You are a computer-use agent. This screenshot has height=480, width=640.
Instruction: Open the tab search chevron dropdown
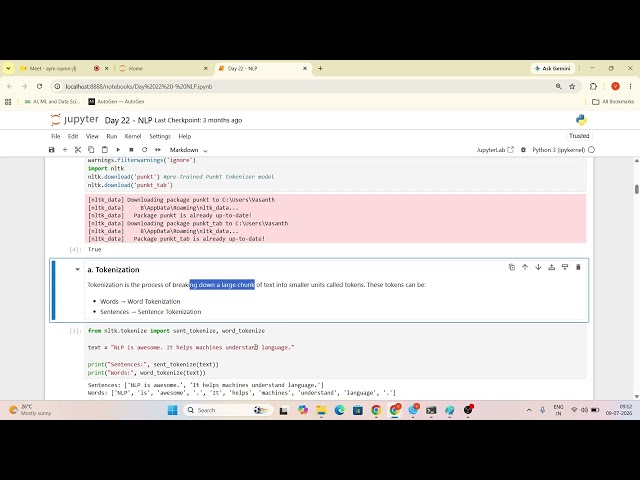pyautogui.click(x=8, y=69)
